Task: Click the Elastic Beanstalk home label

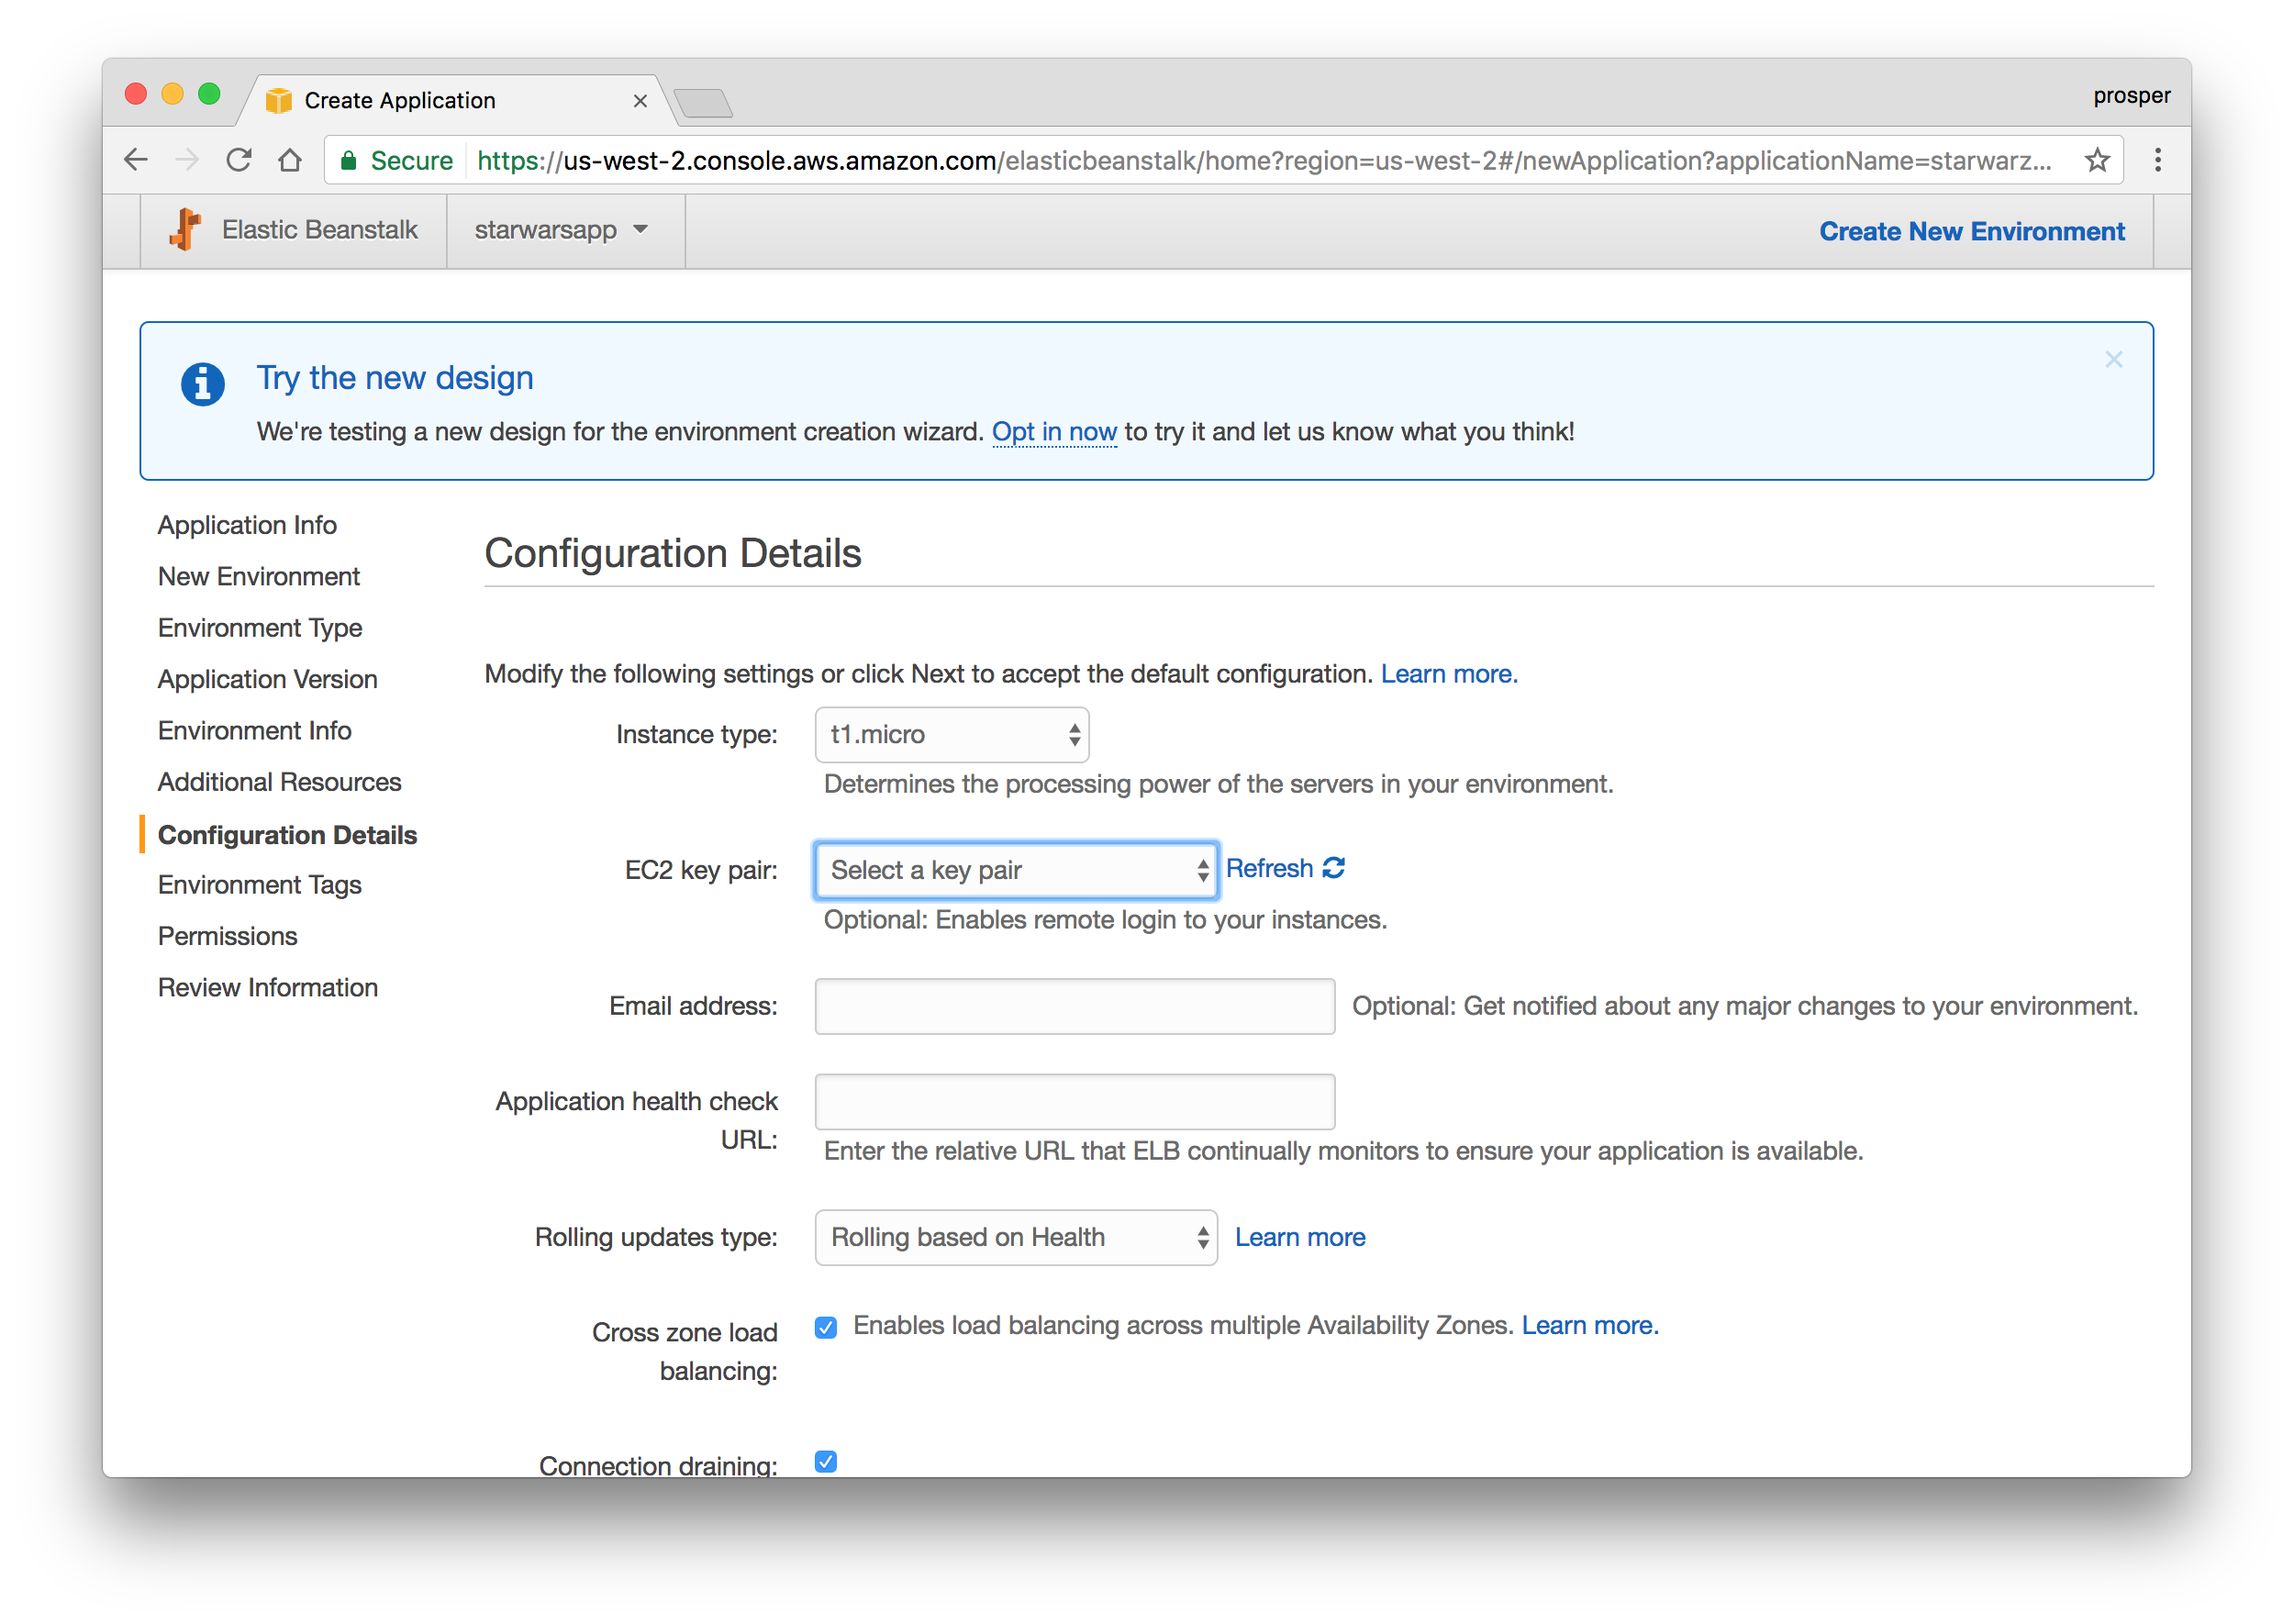Action: (x=320, y=230)
